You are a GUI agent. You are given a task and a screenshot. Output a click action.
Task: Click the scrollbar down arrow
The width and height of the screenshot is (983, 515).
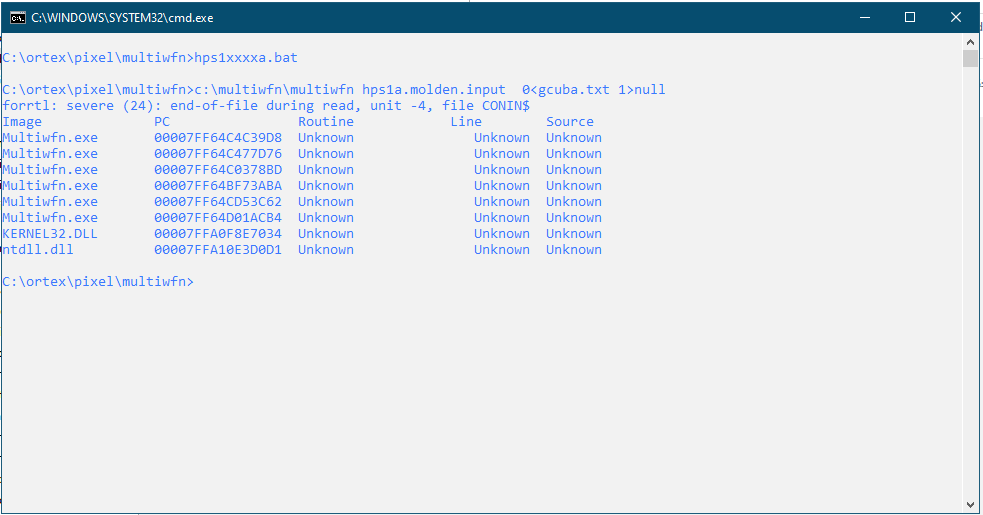[970, 505]
